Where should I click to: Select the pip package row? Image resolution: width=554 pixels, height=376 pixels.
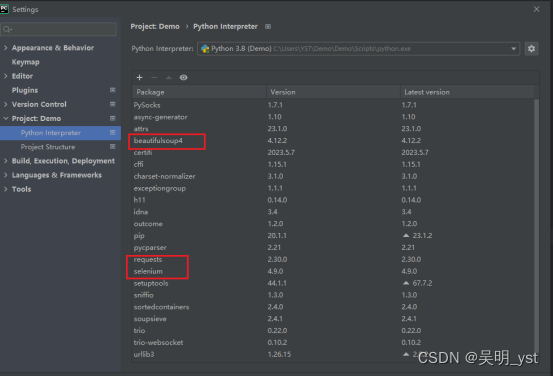(x=333, y=236)
